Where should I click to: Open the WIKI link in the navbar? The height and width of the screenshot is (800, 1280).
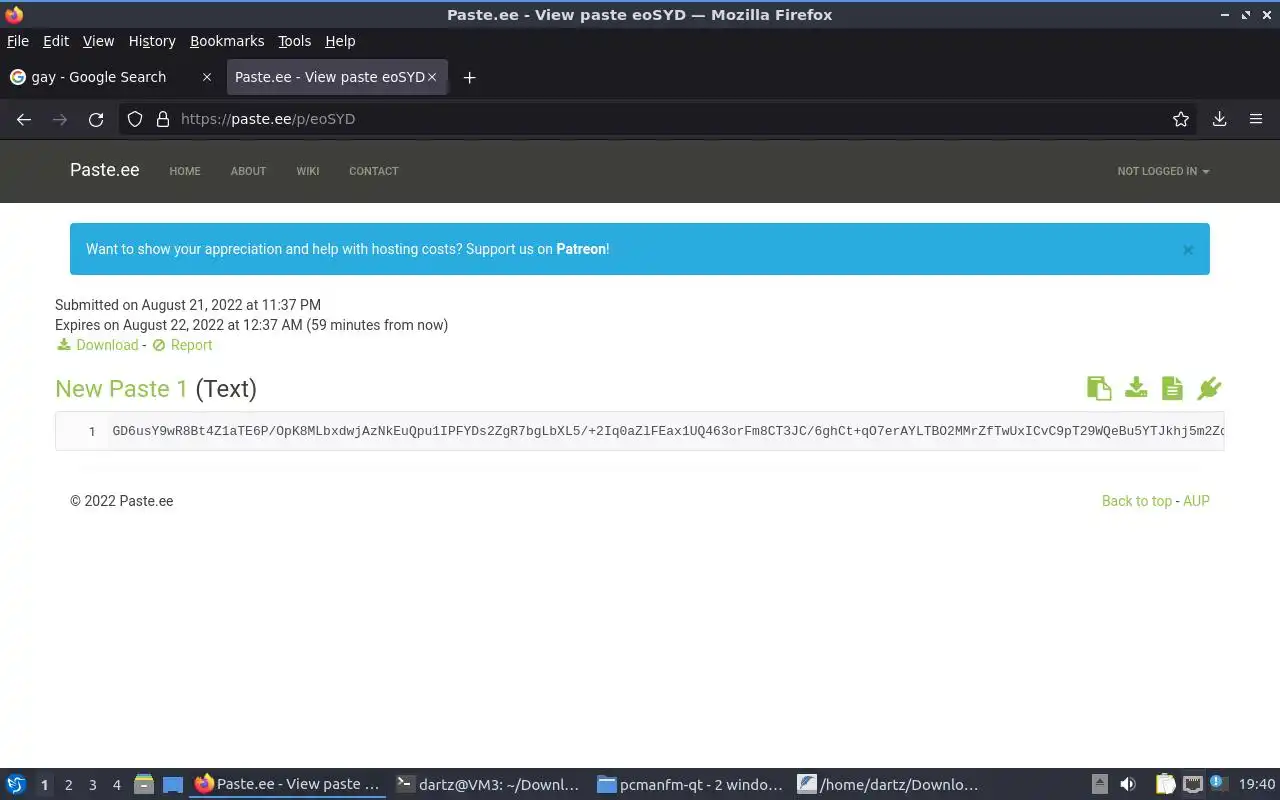tap(308, 171)
